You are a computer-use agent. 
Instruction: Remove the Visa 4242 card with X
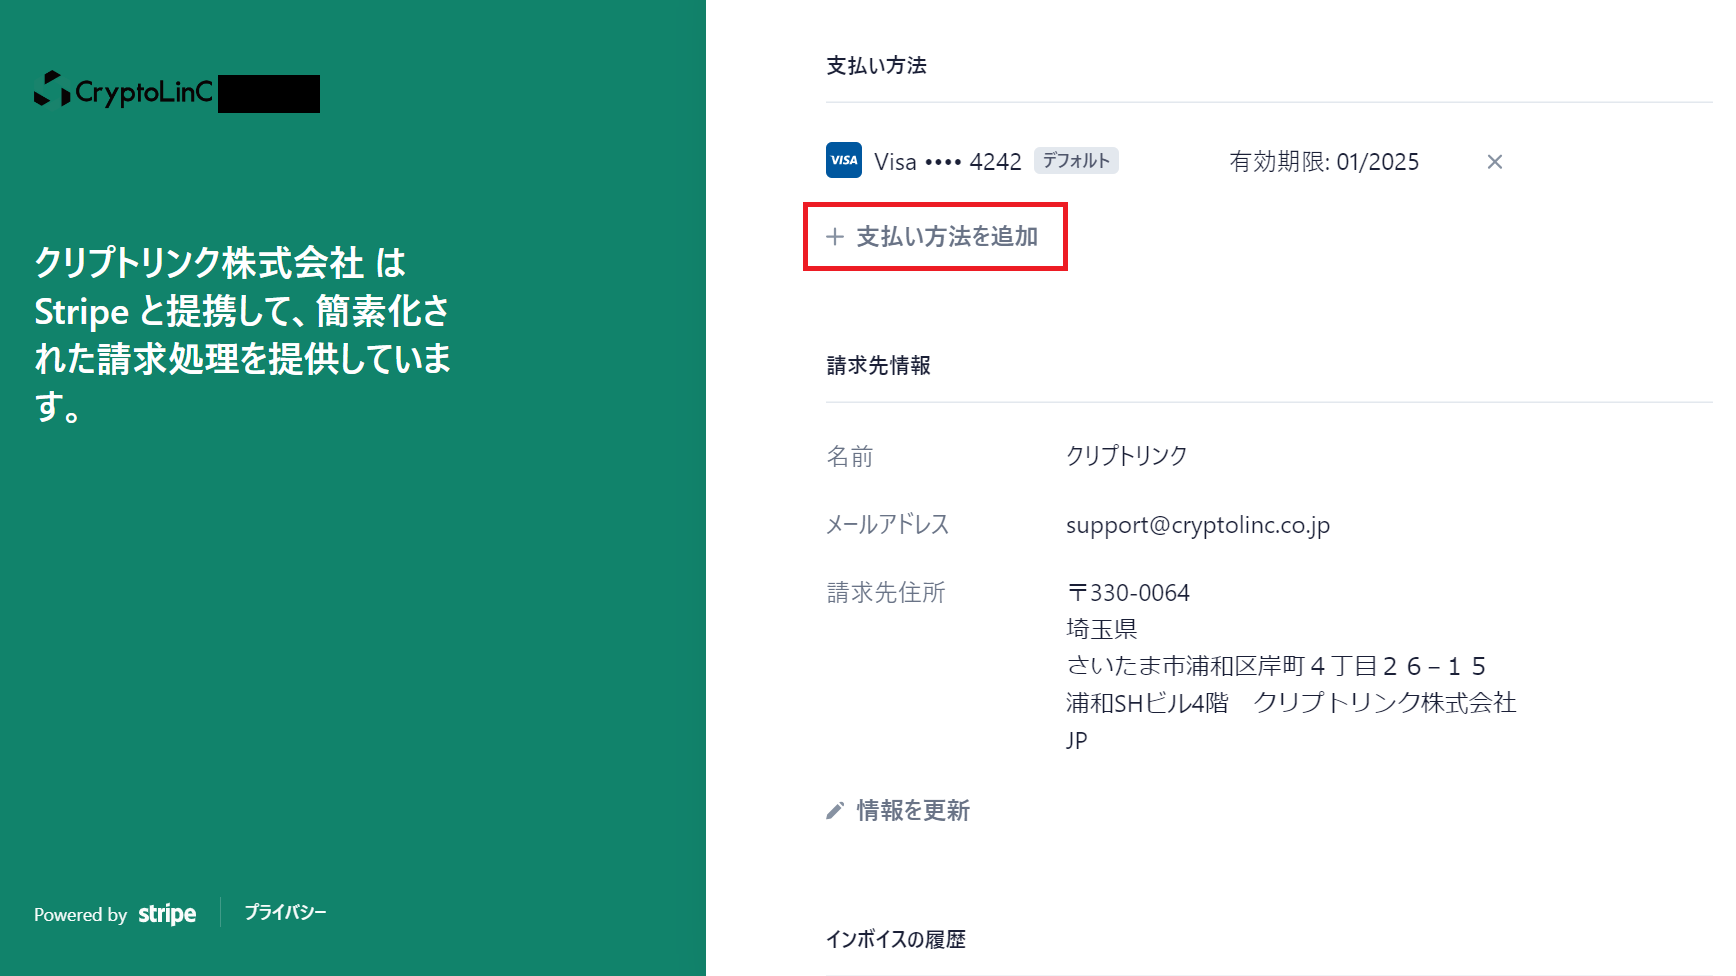pos(1495,162)
